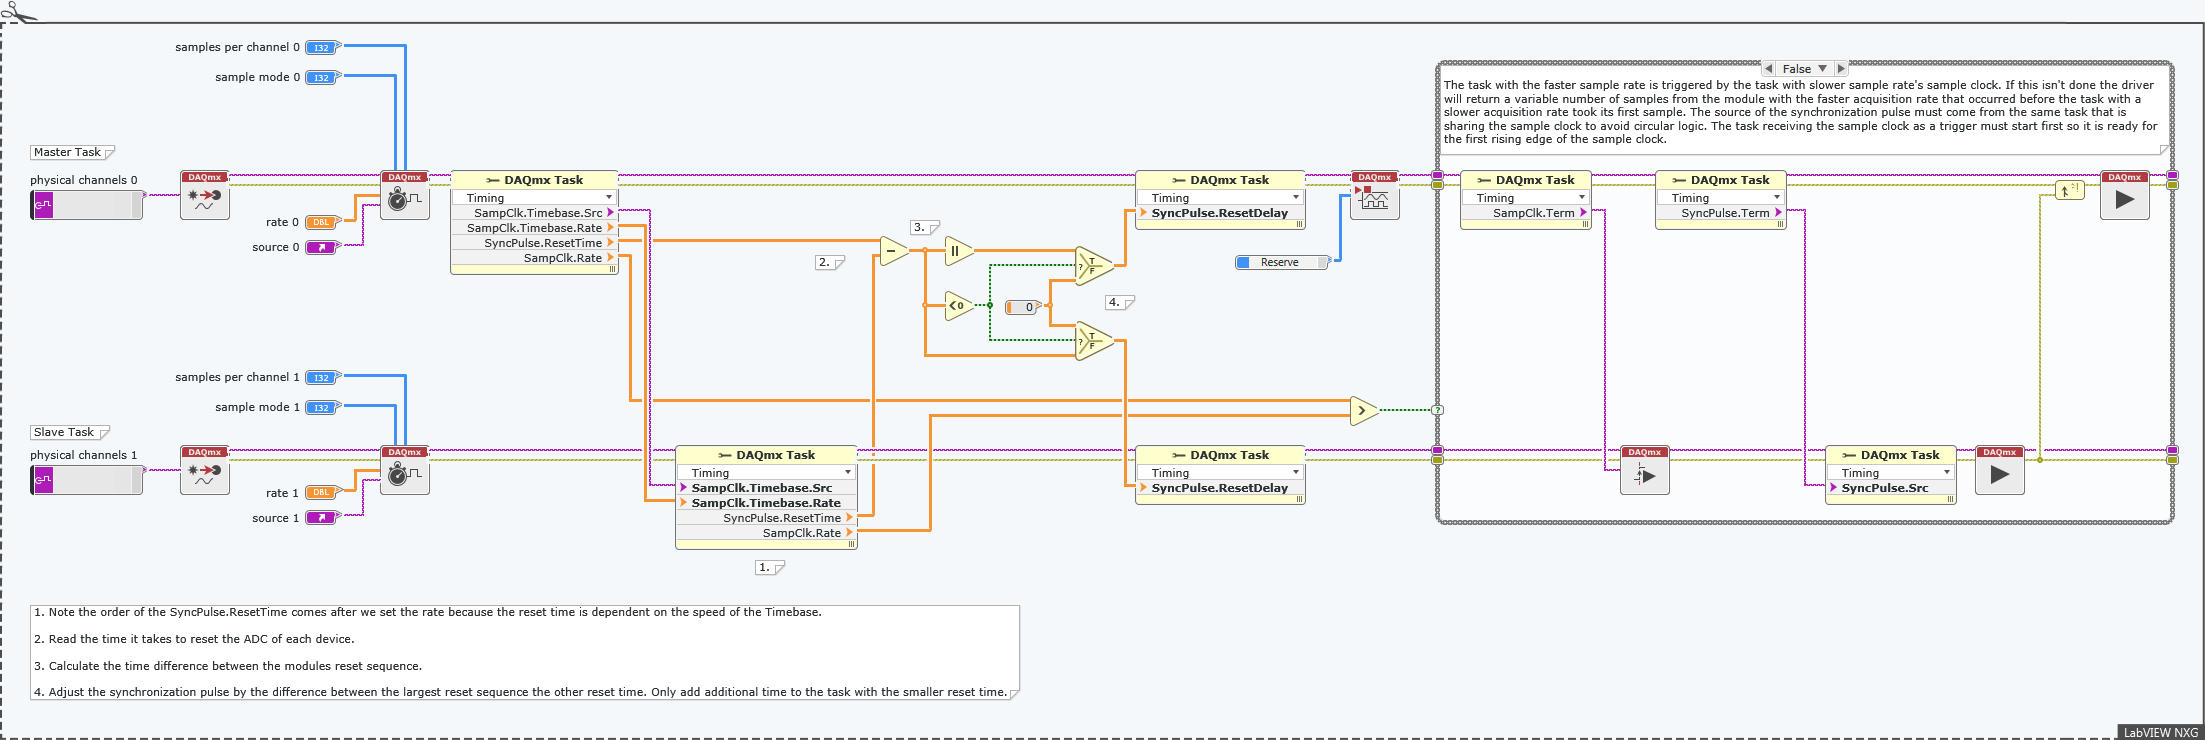Click the DAQmx Control Task node
Screen dimensions: 2205x740
(x=1375, y=196)
